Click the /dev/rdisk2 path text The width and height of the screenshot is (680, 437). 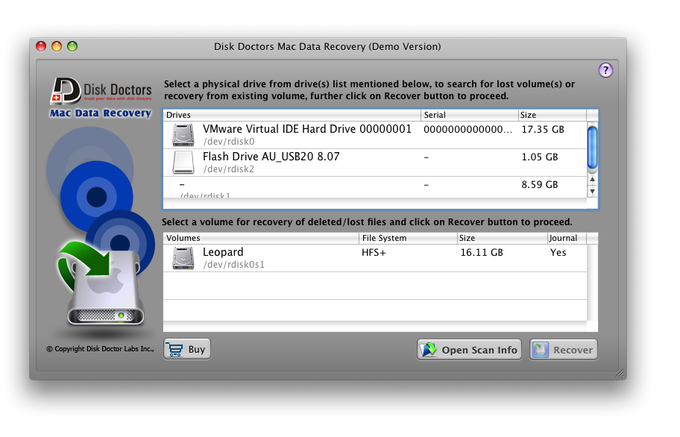click(229, 170)
